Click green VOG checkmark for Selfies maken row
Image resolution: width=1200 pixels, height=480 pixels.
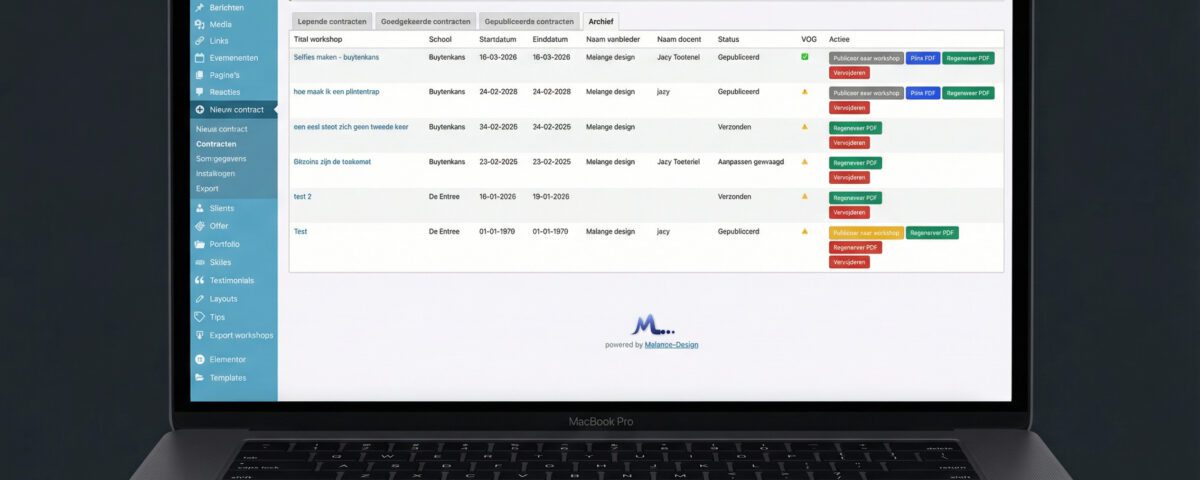point(805,57)
